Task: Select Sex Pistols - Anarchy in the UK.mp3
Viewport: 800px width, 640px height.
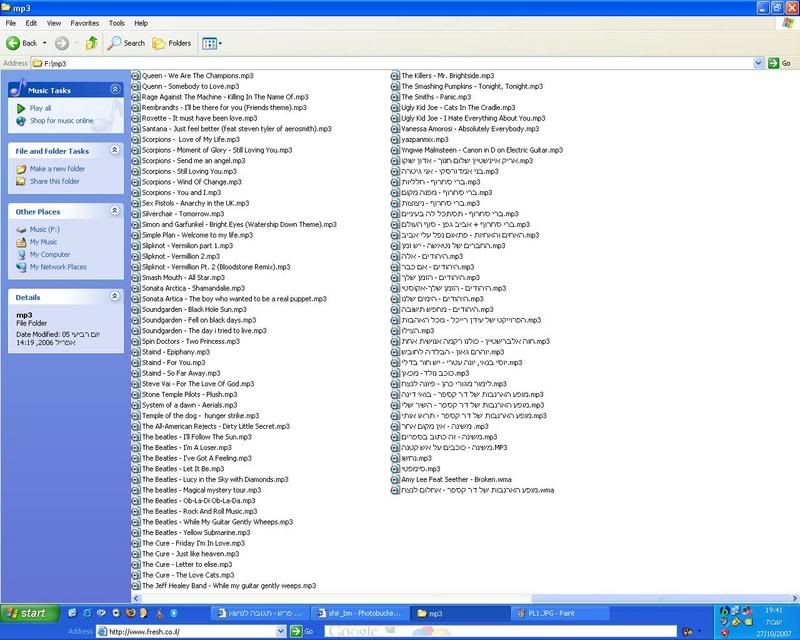Action: 195,203
